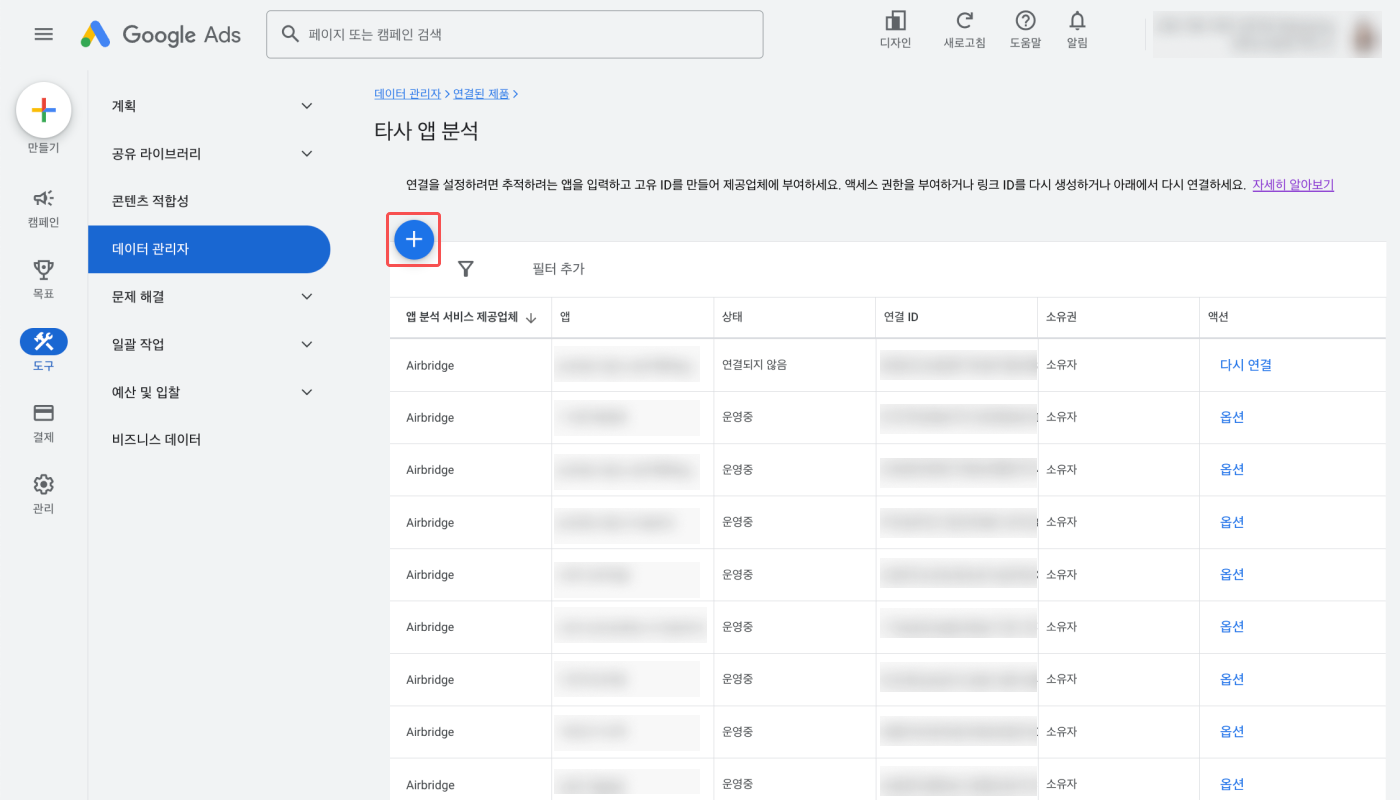This screenshot has height=800, width=1400.
Task: Click the sort arrow on 앱 분석 서비스 제공업체
Action: coord(531,318)
